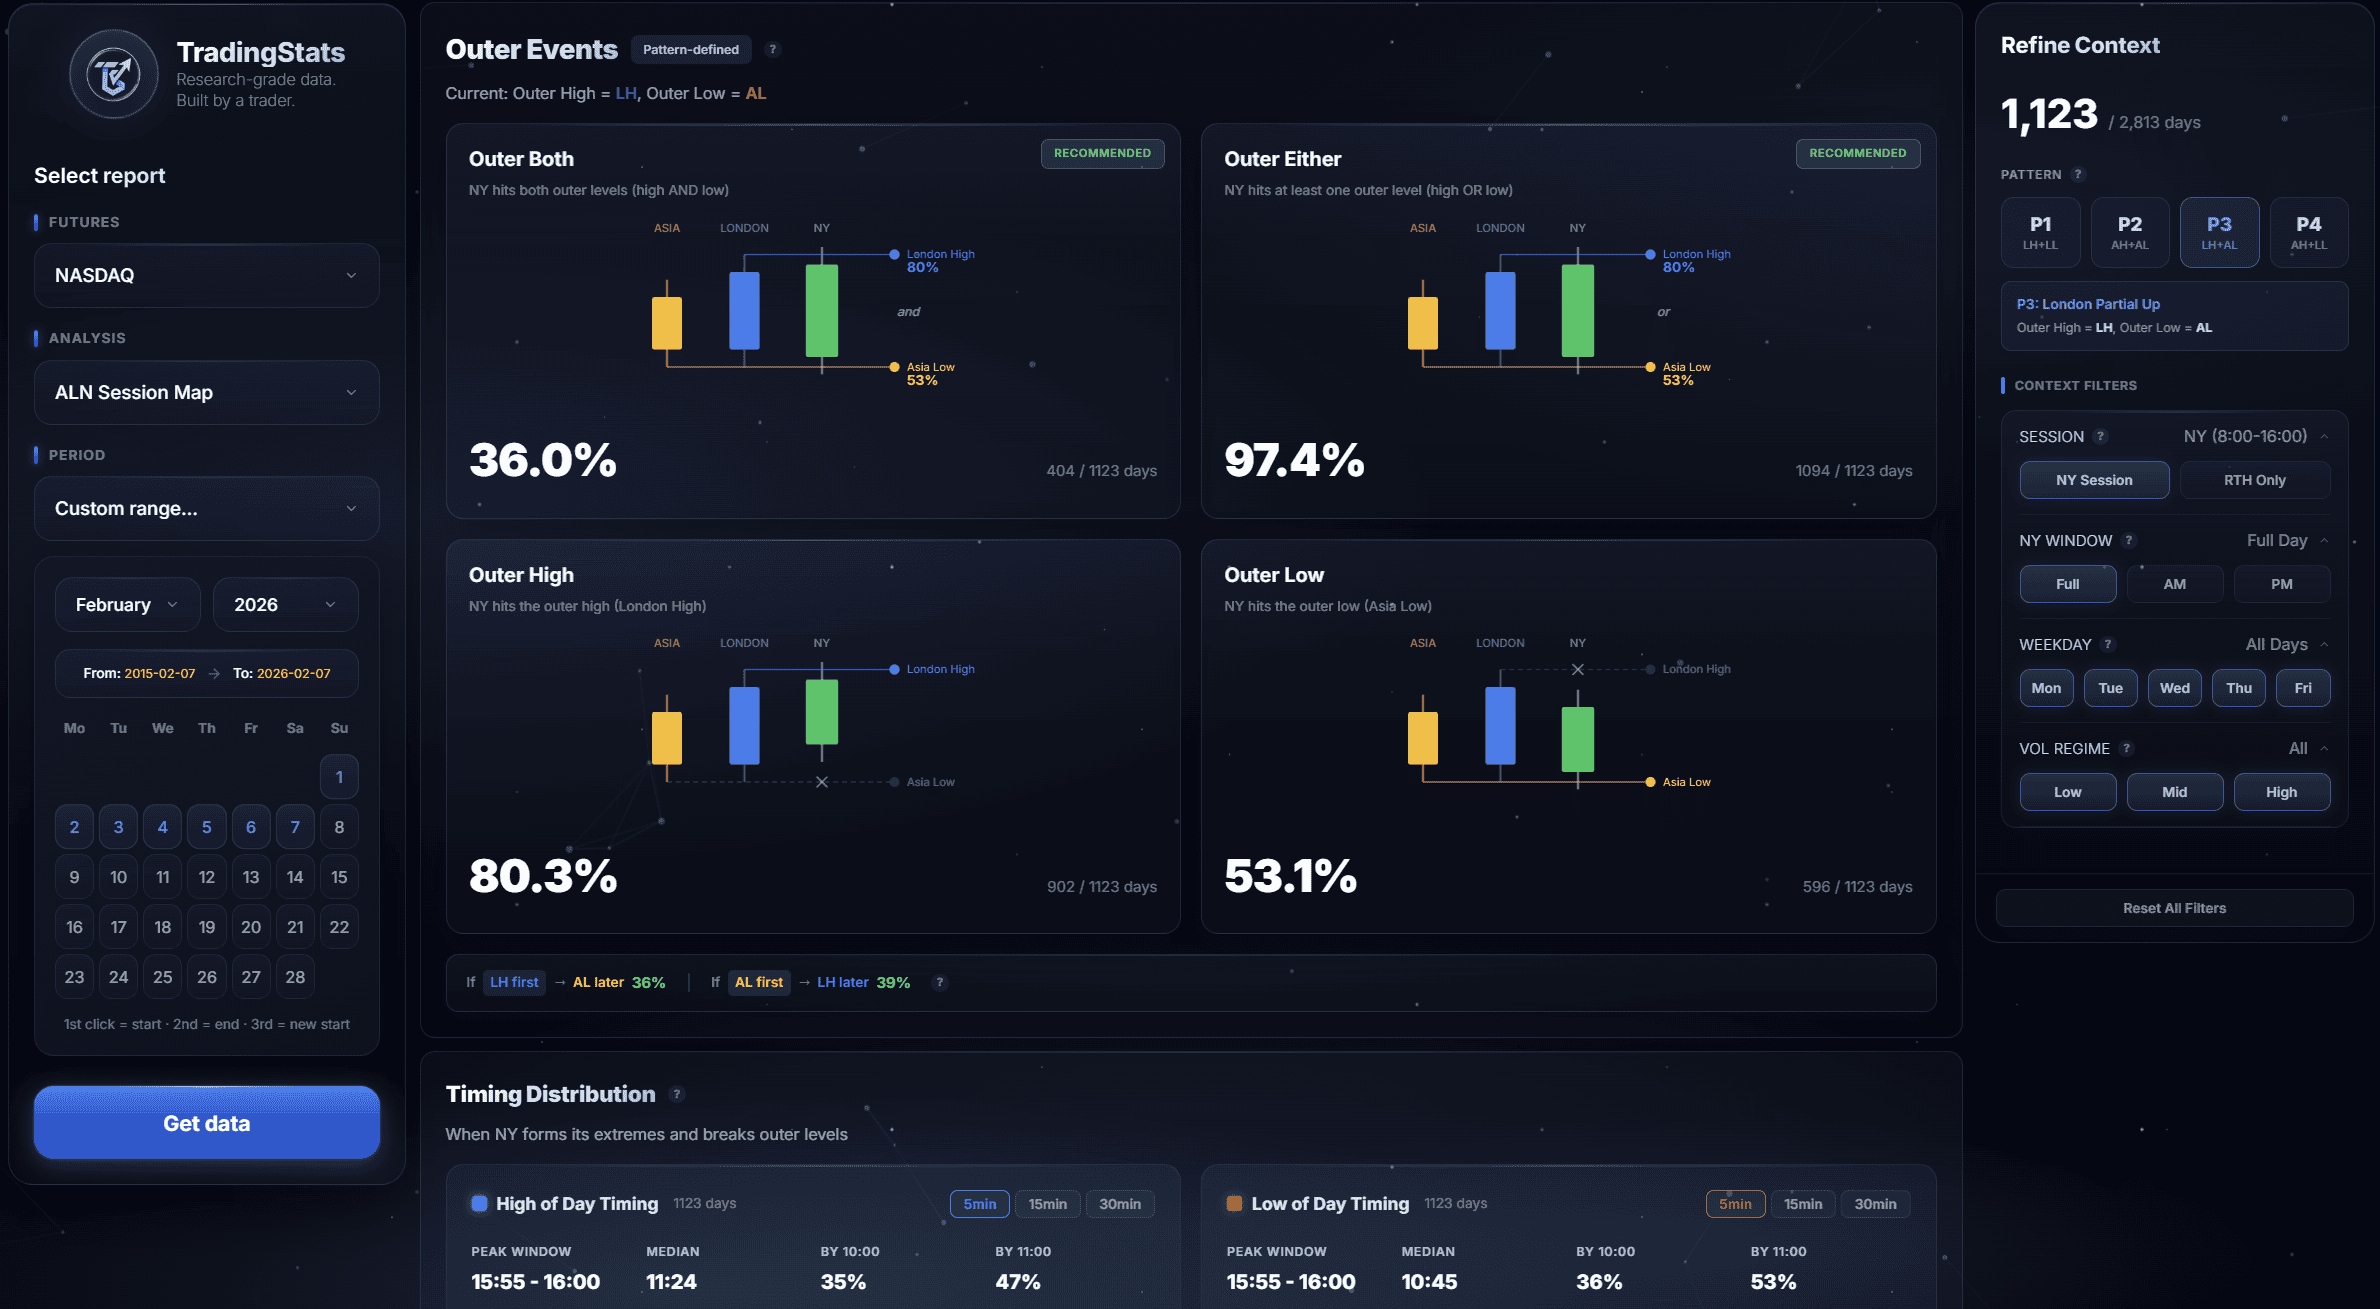
Task: Click the Get data button
Action: pyautogui.click(x=206, y=1123)
